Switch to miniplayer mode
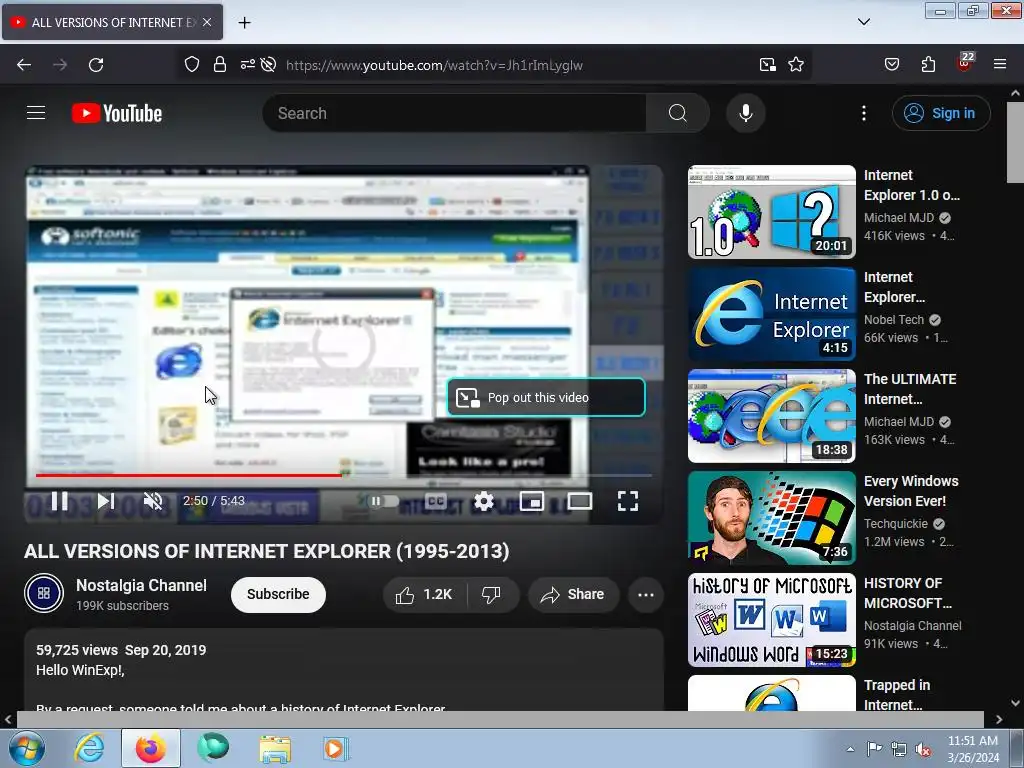The width and height of the screenshot is (1024, 768). tap(532, 501)
